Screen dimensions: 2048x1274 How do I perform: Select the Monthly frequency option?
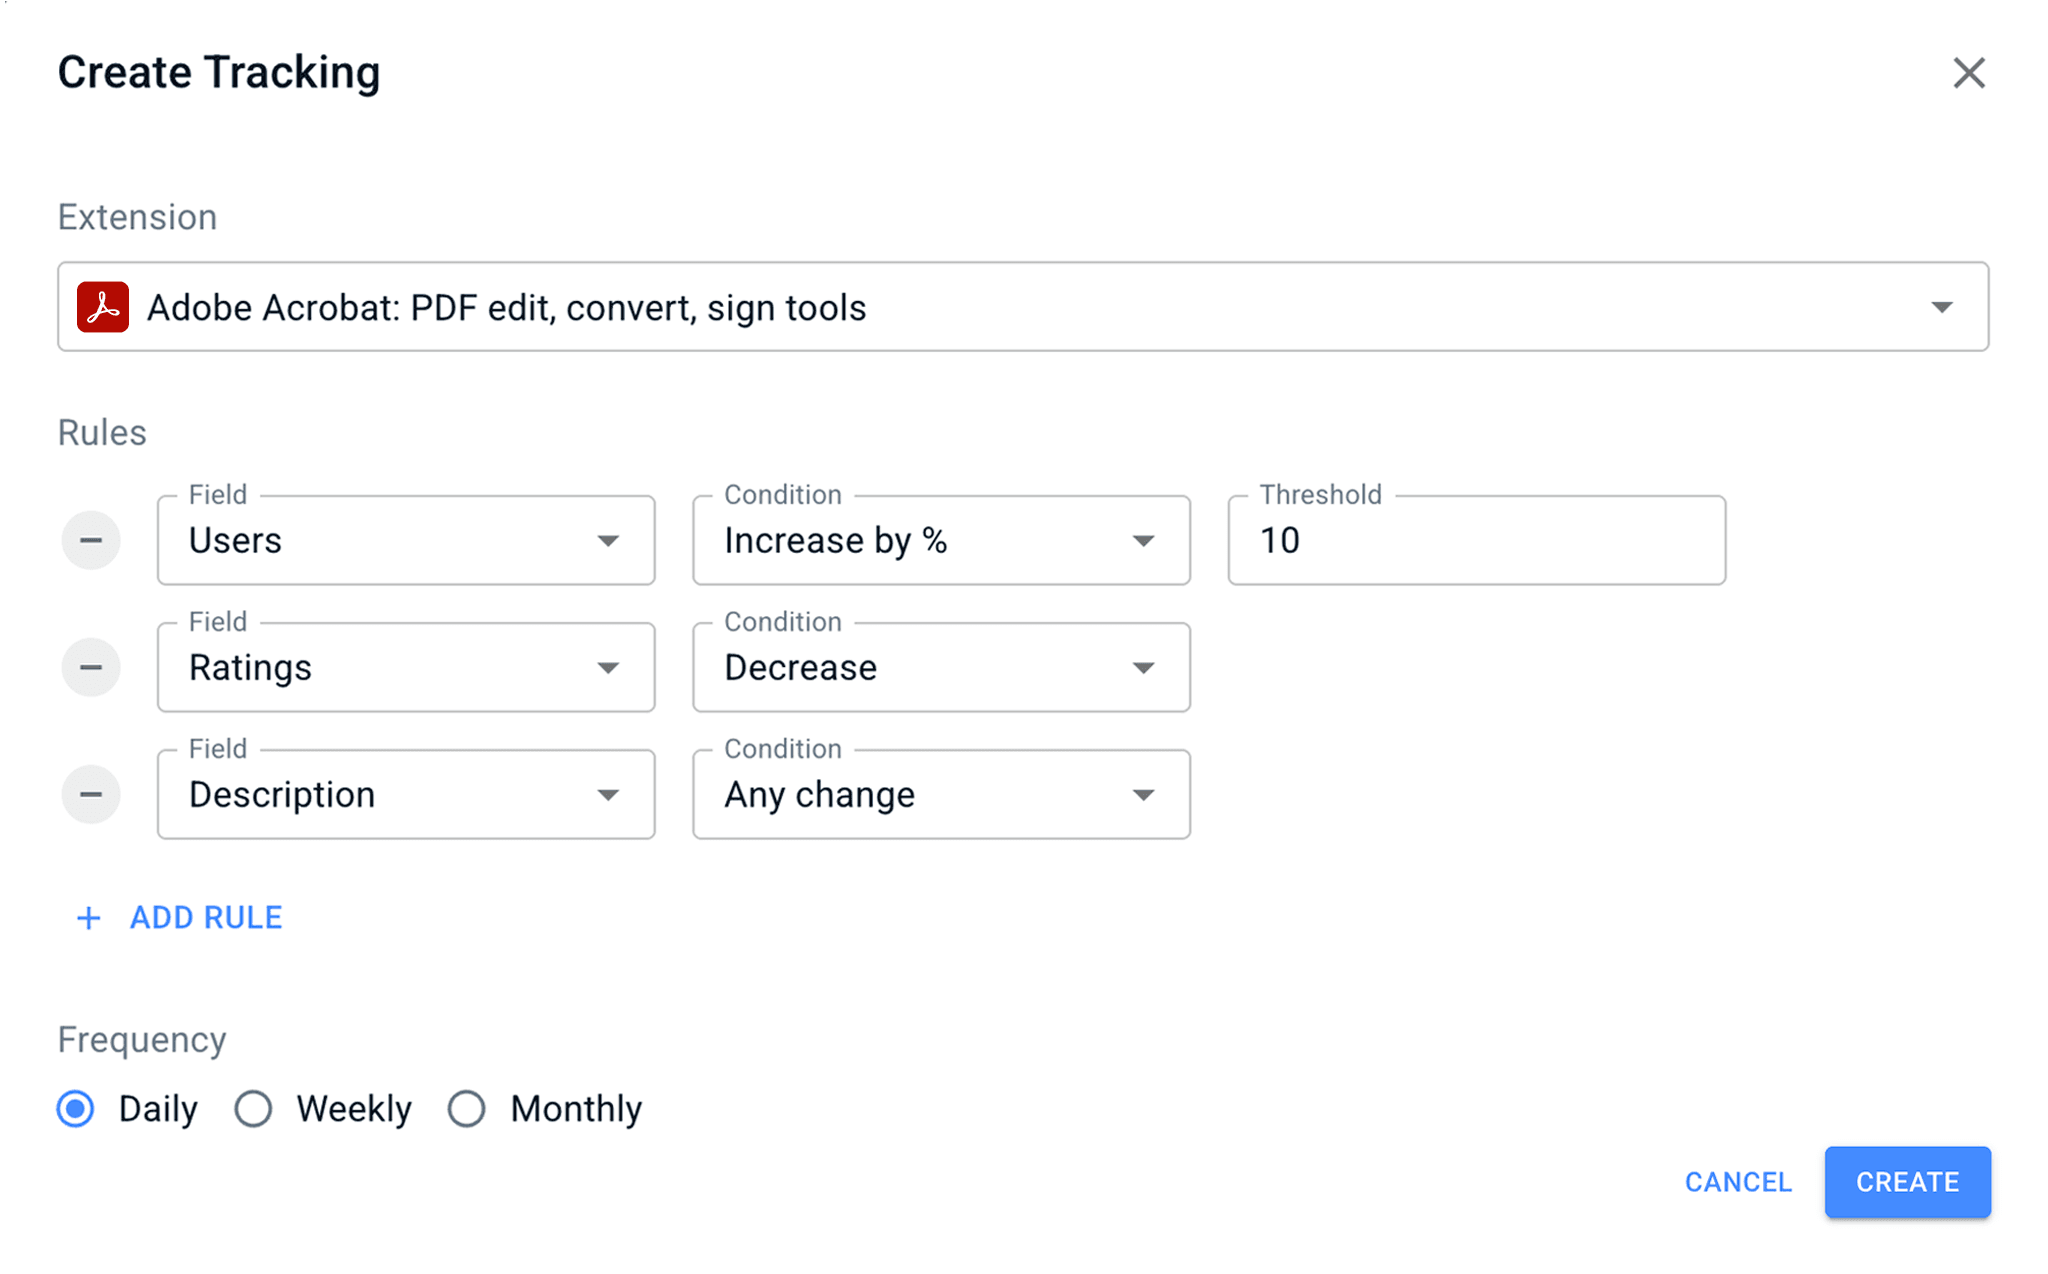coord(465,1108)
